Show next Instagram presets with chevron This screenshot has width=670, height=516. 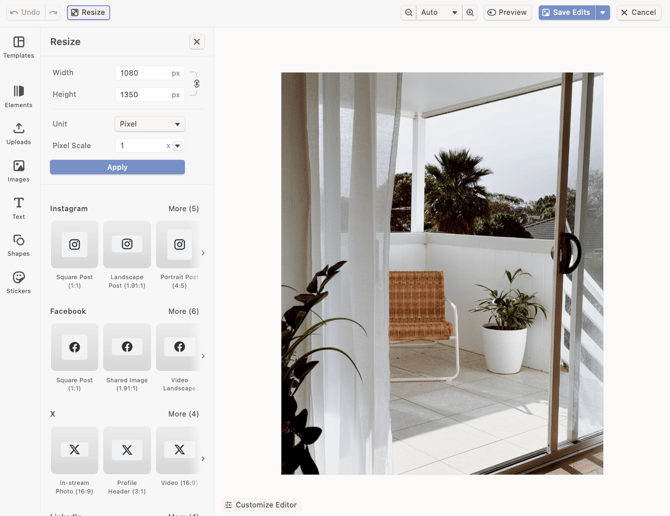(x=203, y=253)
